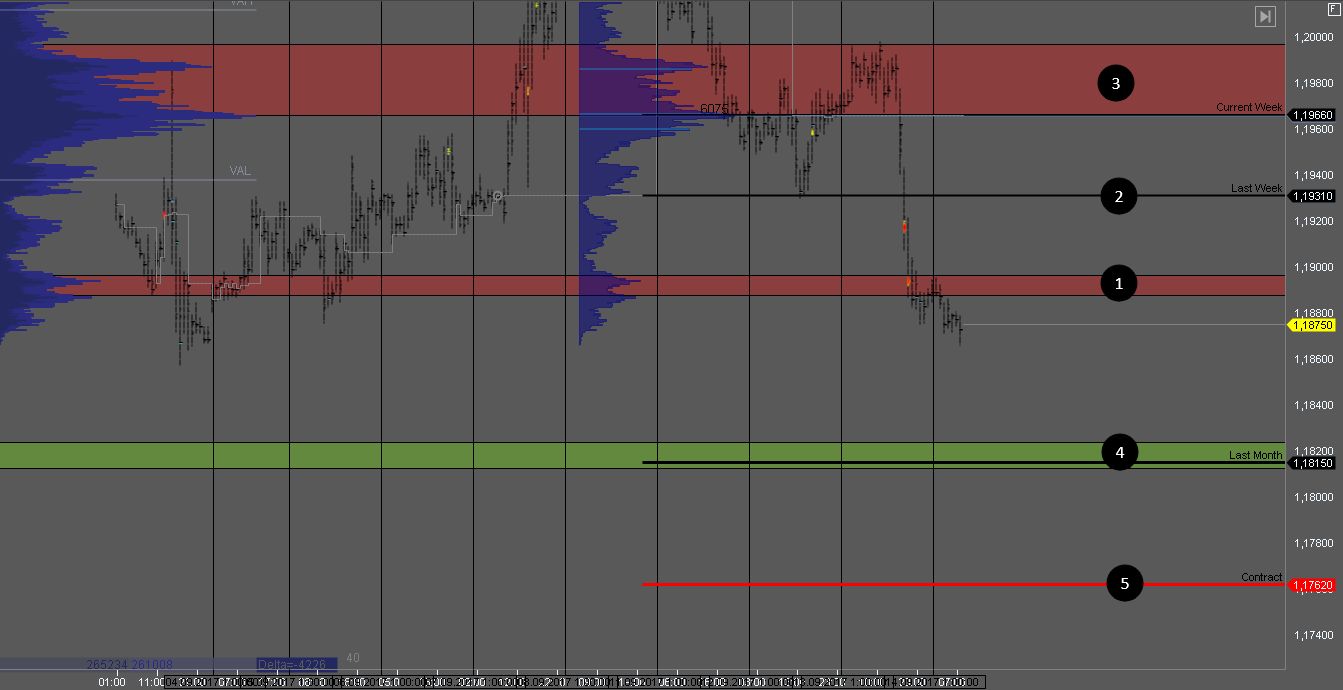The height and width of the screenshot is (690, 1343).
Task: Click the black circle marker numbered 5
Action: pyautogui.click(x=1124, y=583)
